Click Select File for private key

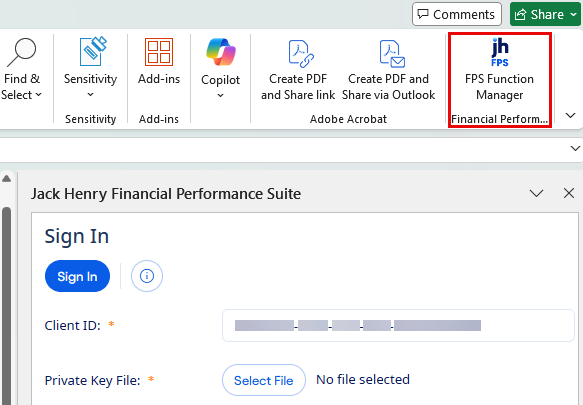[264, 380]
